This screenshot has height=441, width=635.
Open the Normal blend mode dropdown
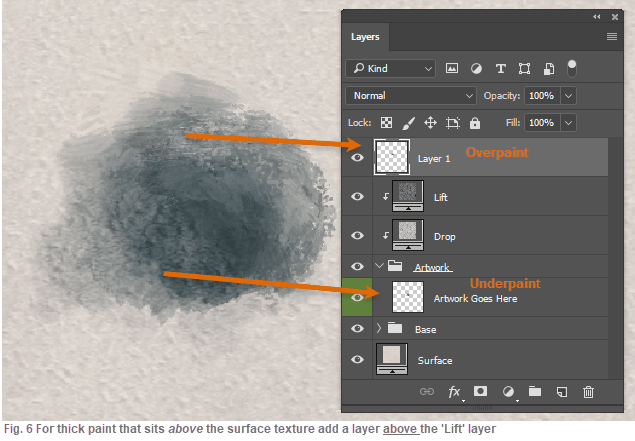411,95
